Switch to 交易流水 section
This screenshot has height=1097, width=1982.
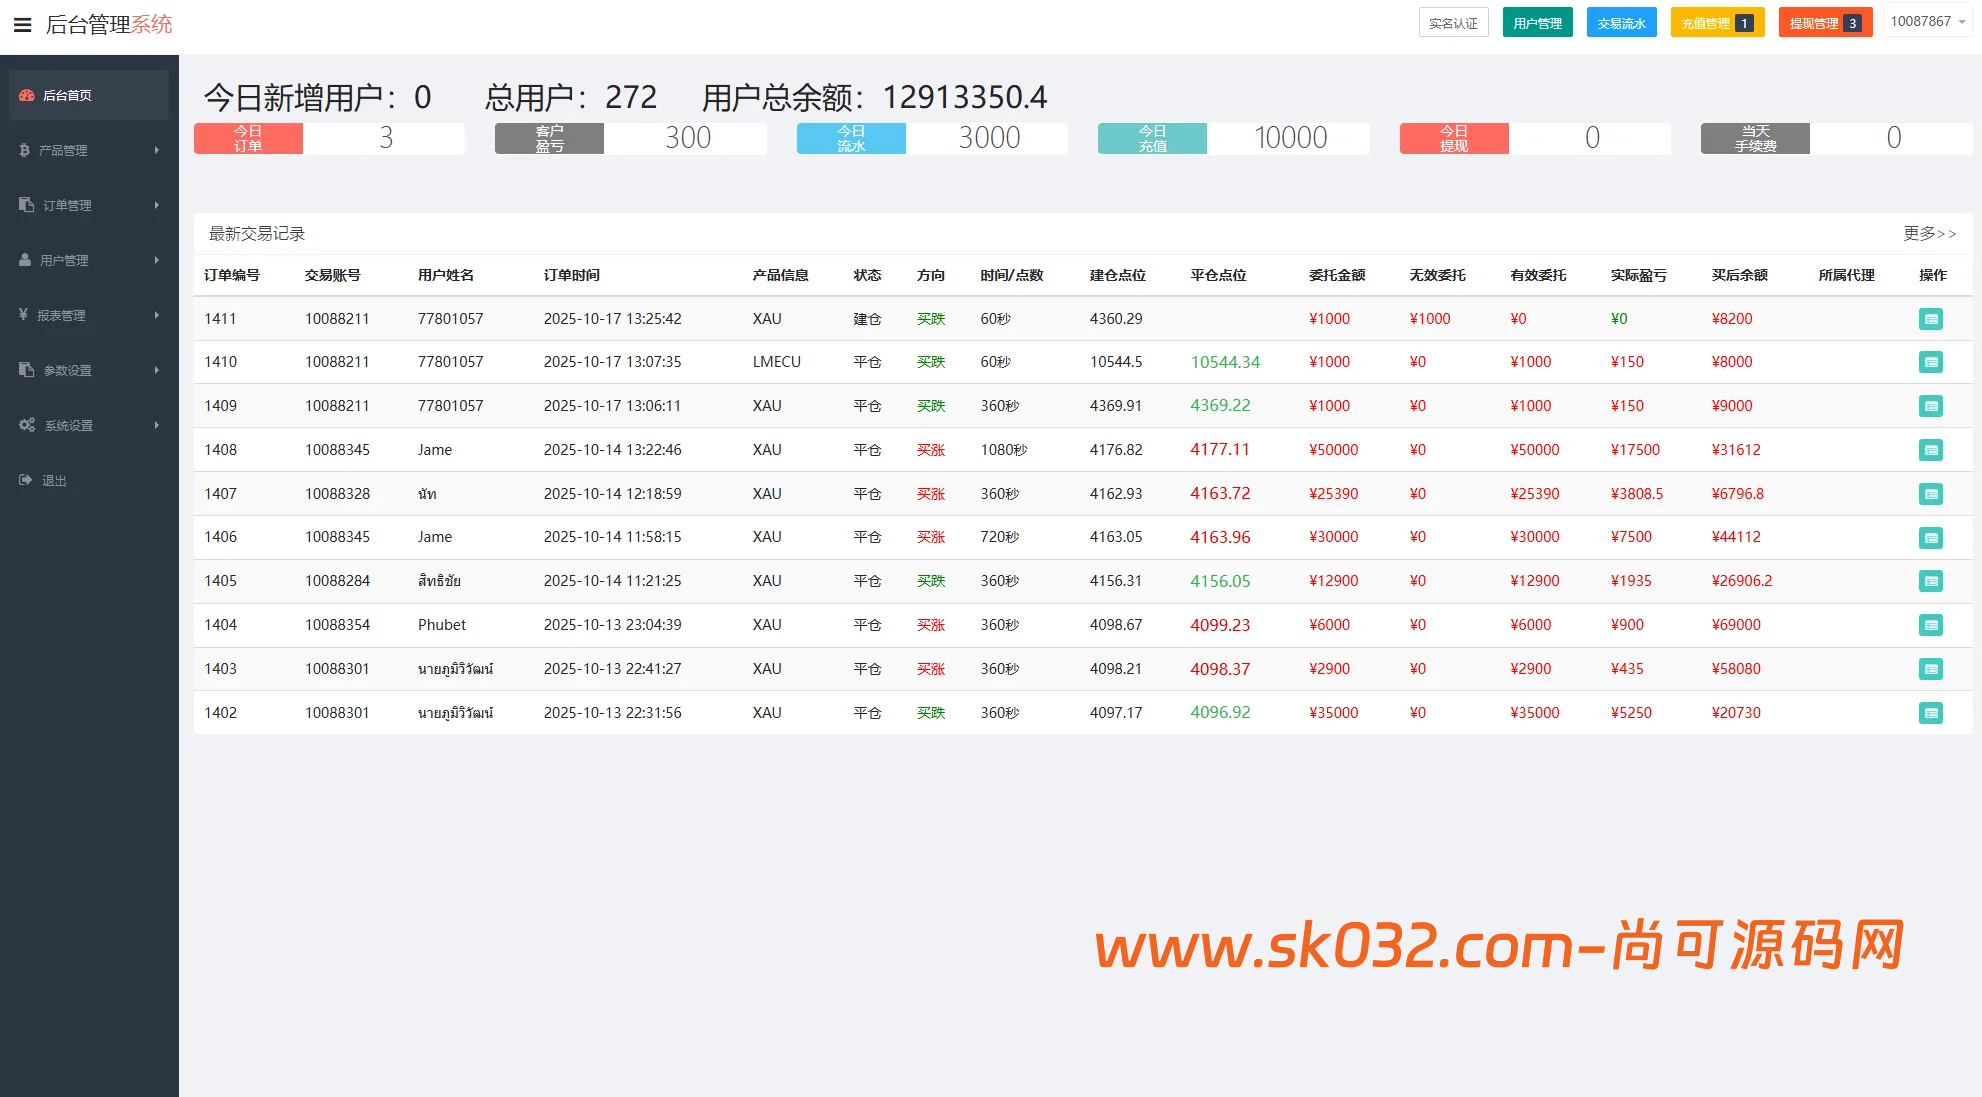click(1621, 22)
